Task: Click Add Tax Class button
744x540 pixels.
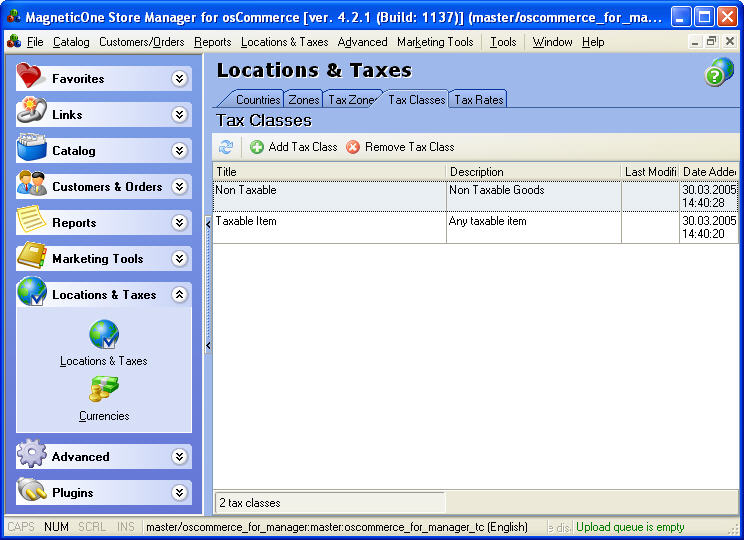Action: click(x=294, y=147)
